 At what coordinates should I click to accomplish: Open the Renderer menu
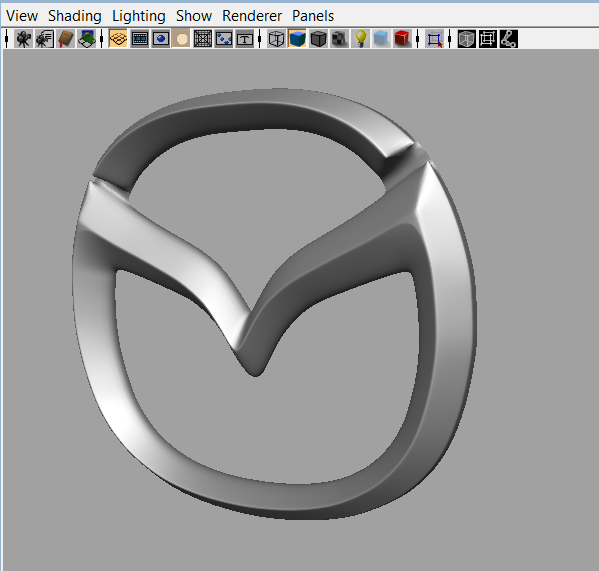(252, 16)
